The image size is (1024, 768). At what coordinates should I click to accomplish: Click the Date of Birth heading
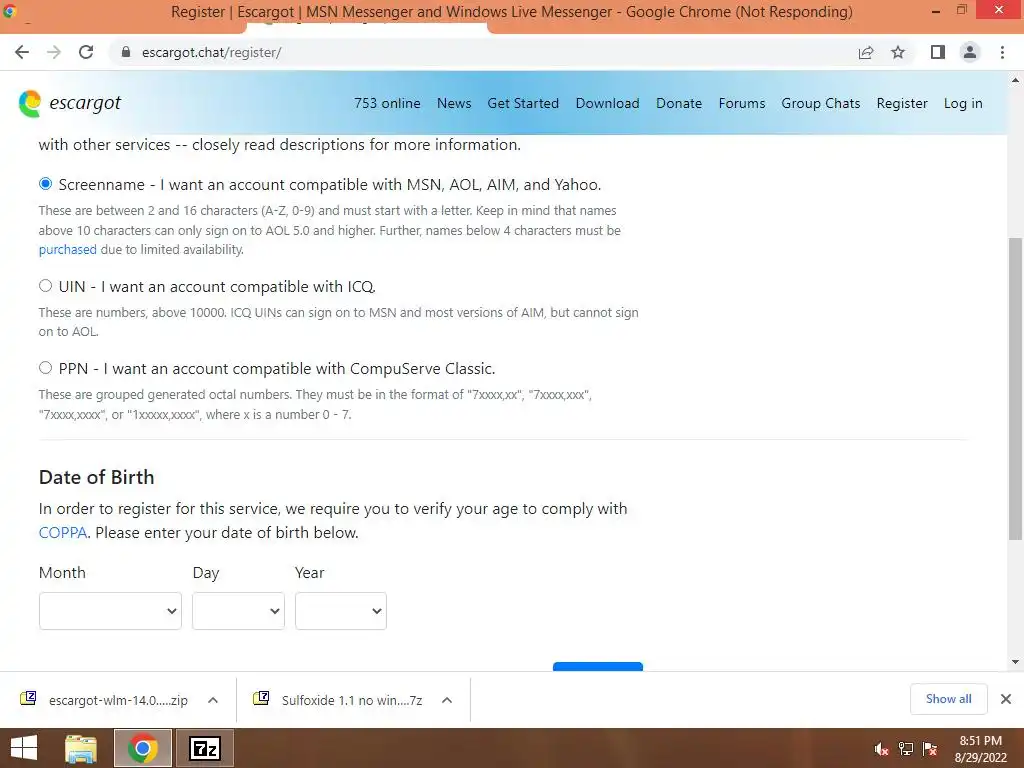click(97, 477)
